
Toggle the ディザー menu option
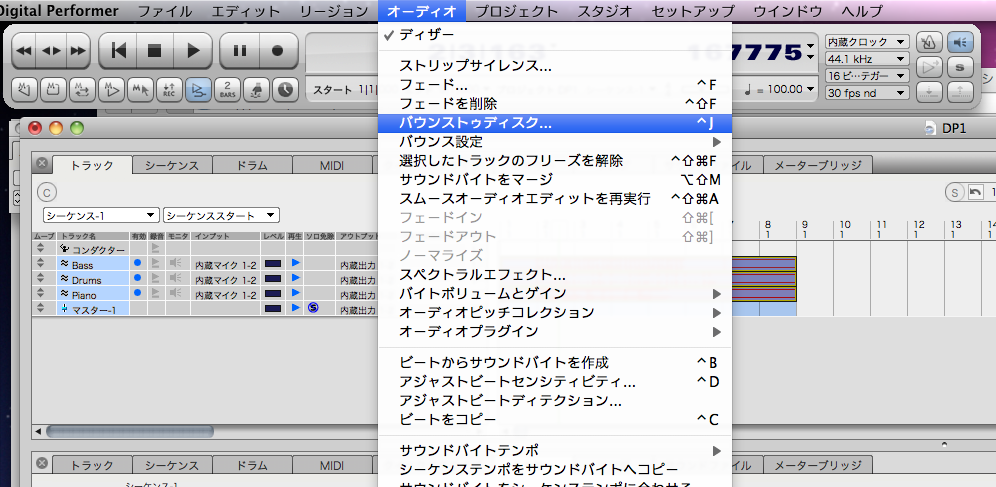pos(555,36)
